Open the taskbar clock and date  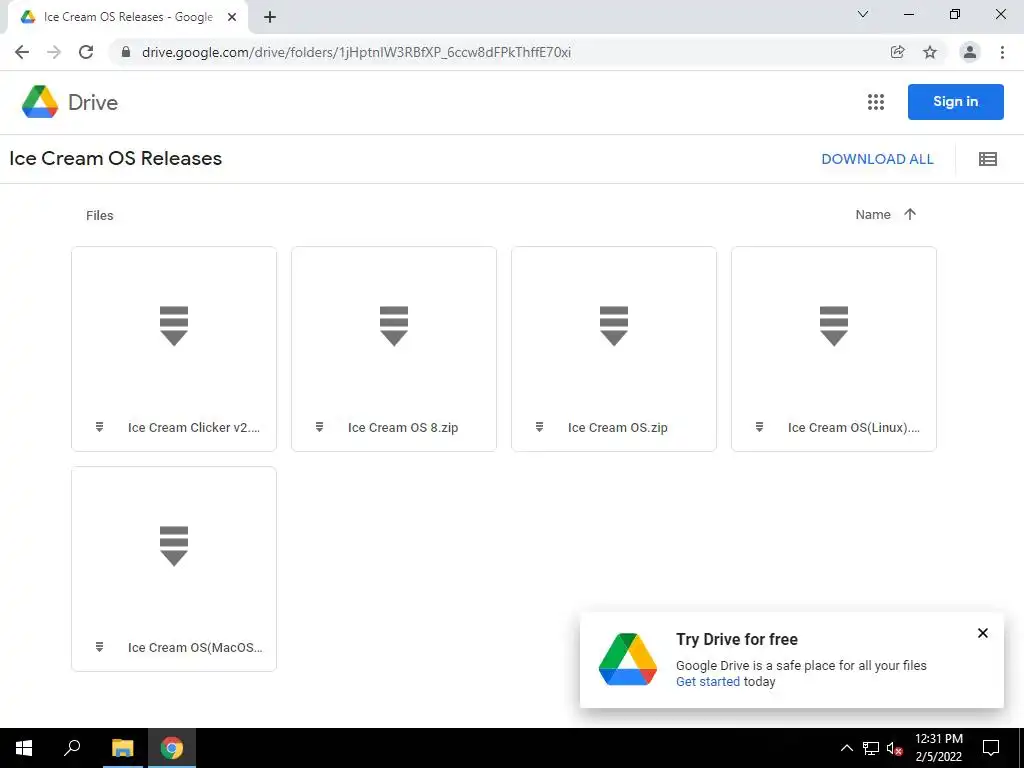point(939,748)
